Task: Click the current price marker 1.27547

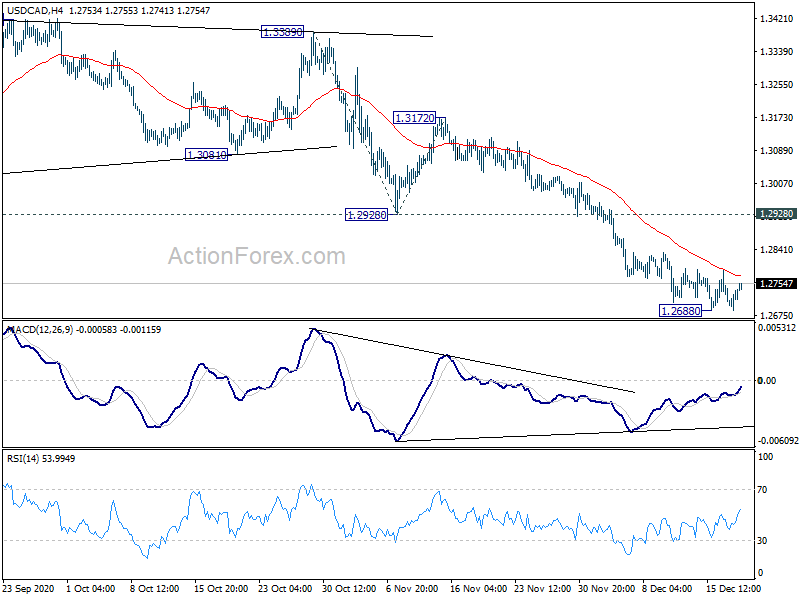Action: (x=776, y=284)
